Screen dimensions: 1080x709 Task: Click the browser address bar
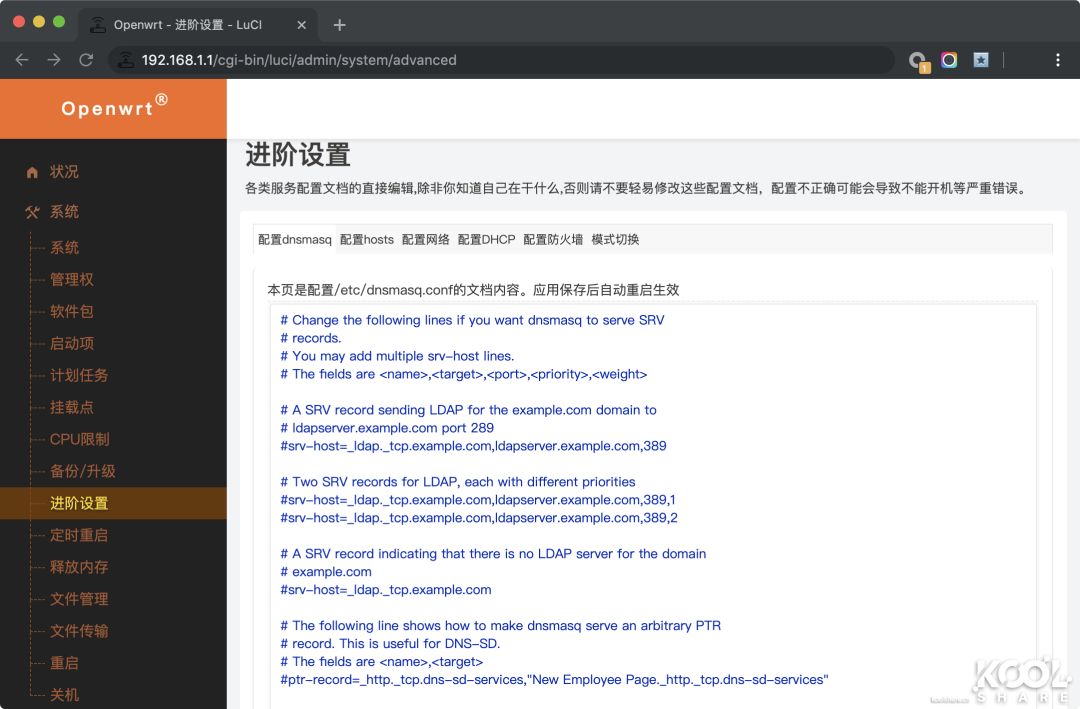[x=500, y=60]
